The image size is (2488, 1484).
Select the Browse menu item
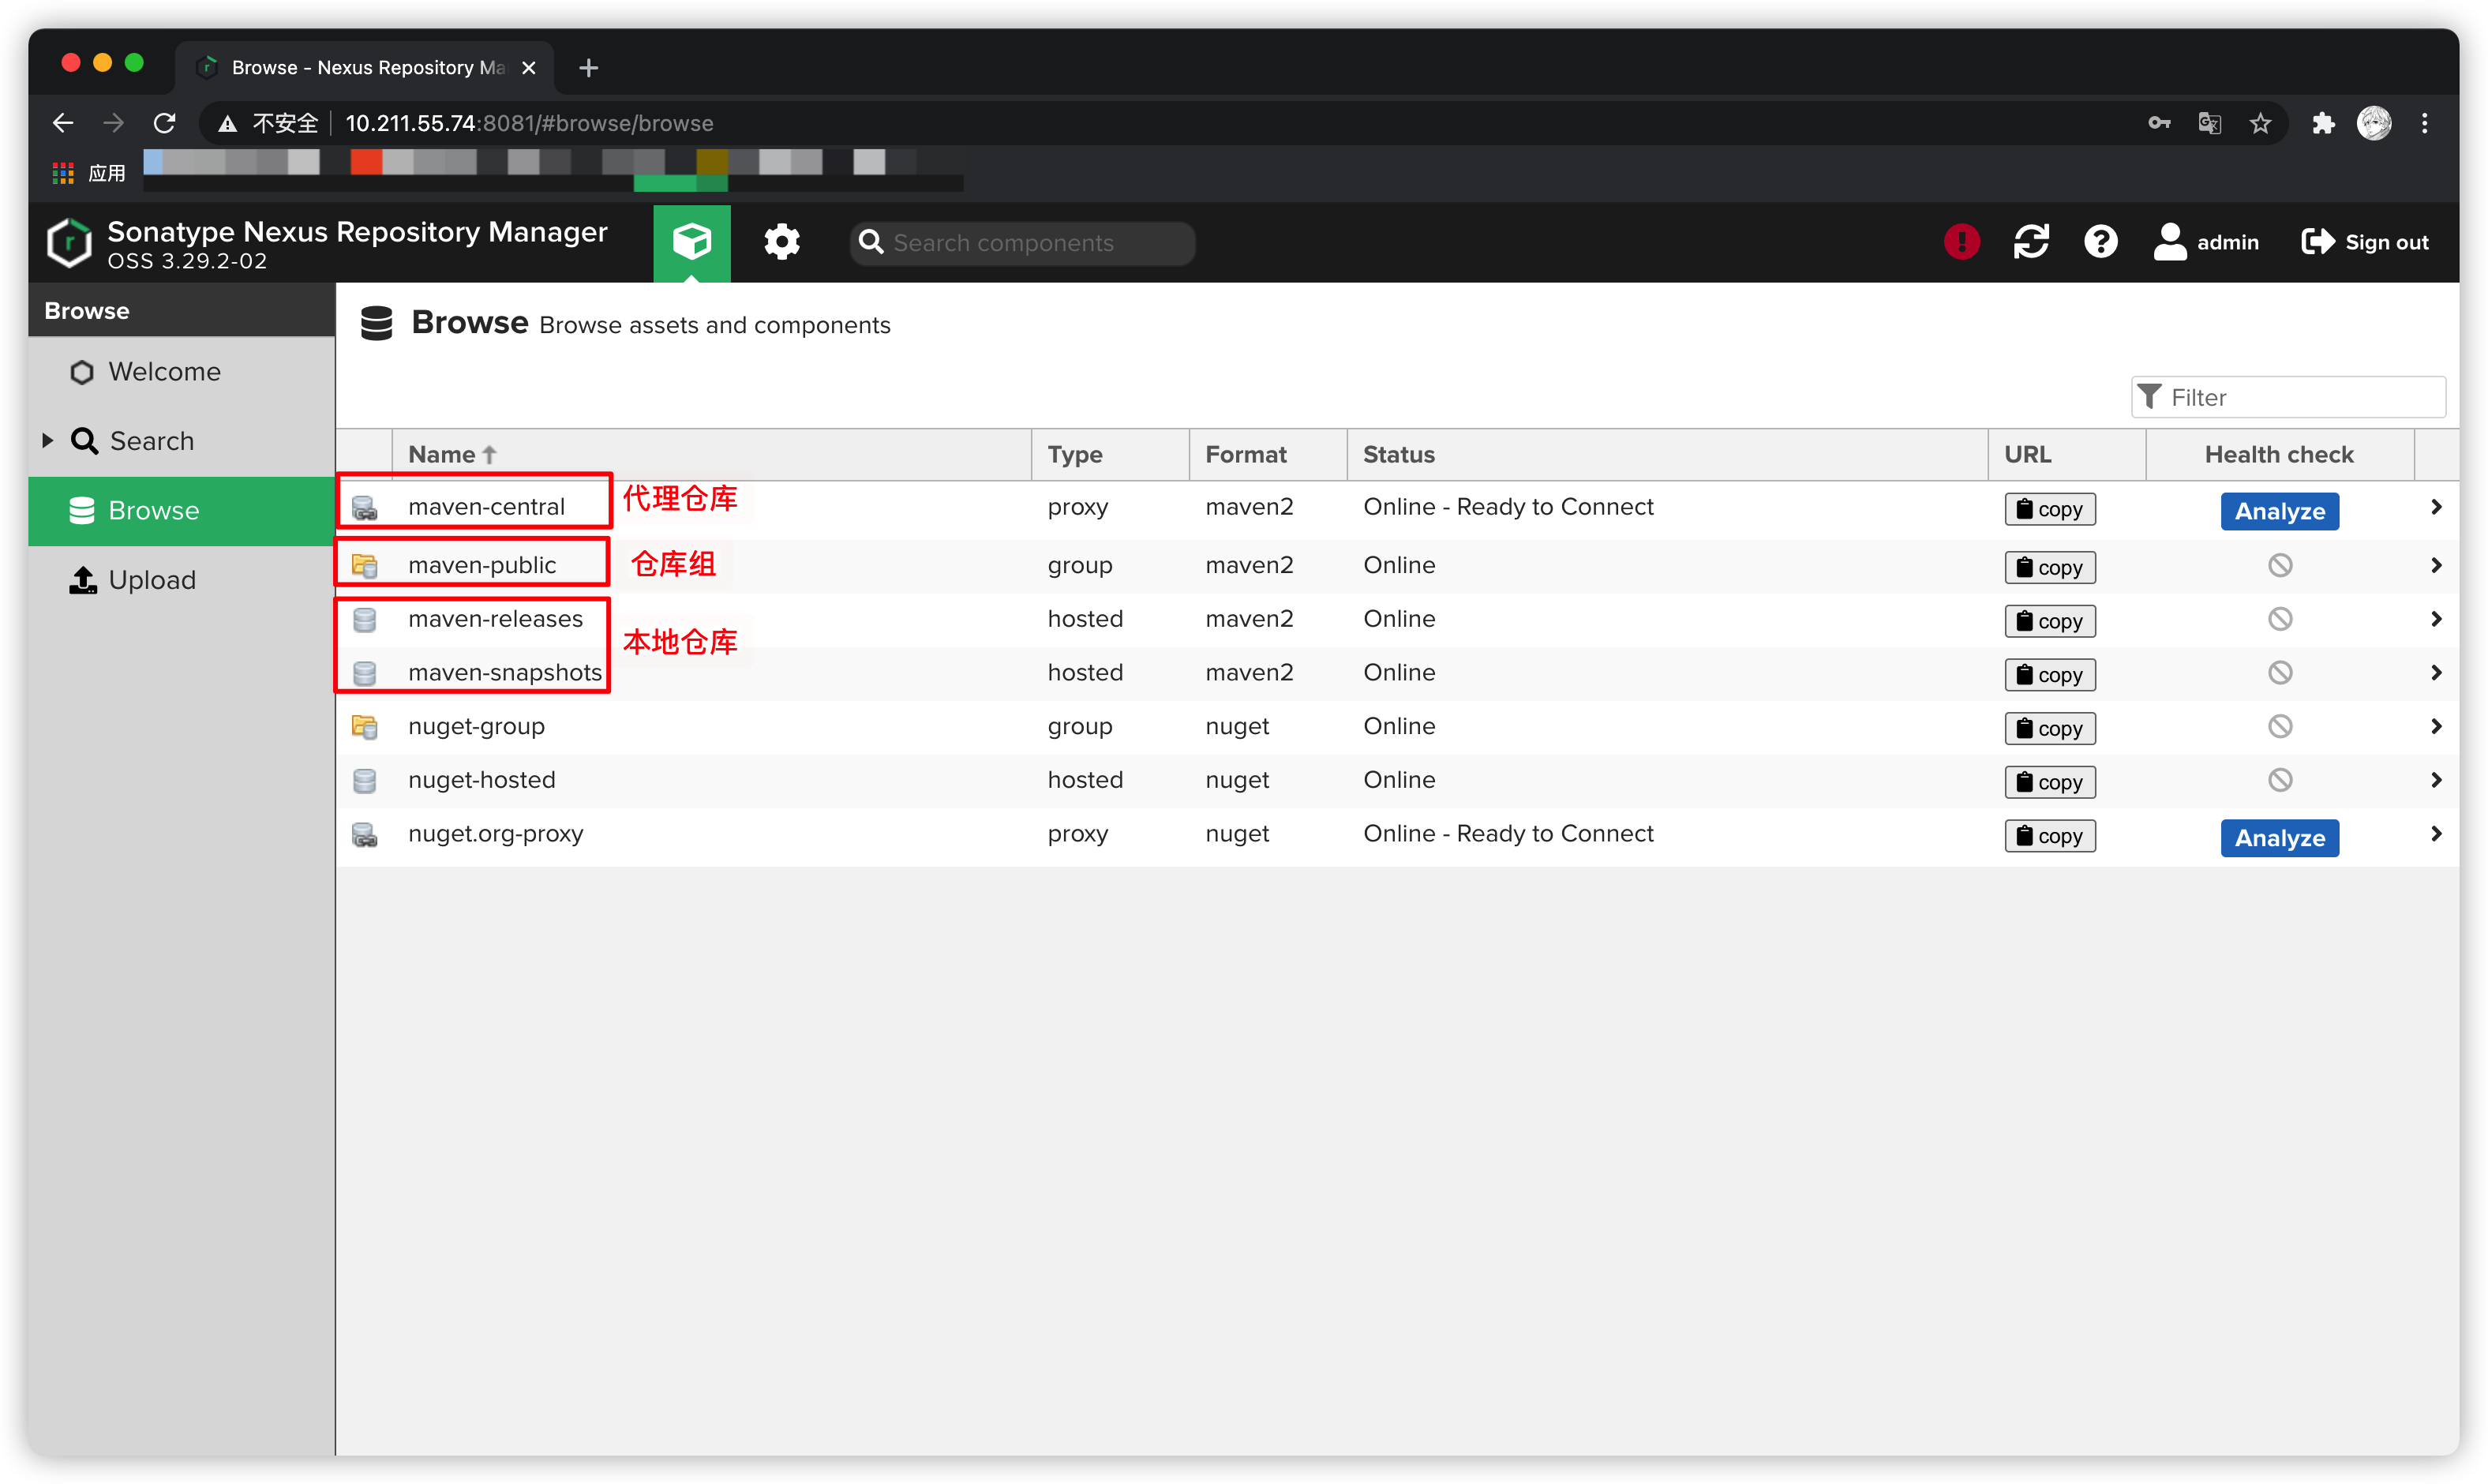pyautogui.click(x=155, y=511)
